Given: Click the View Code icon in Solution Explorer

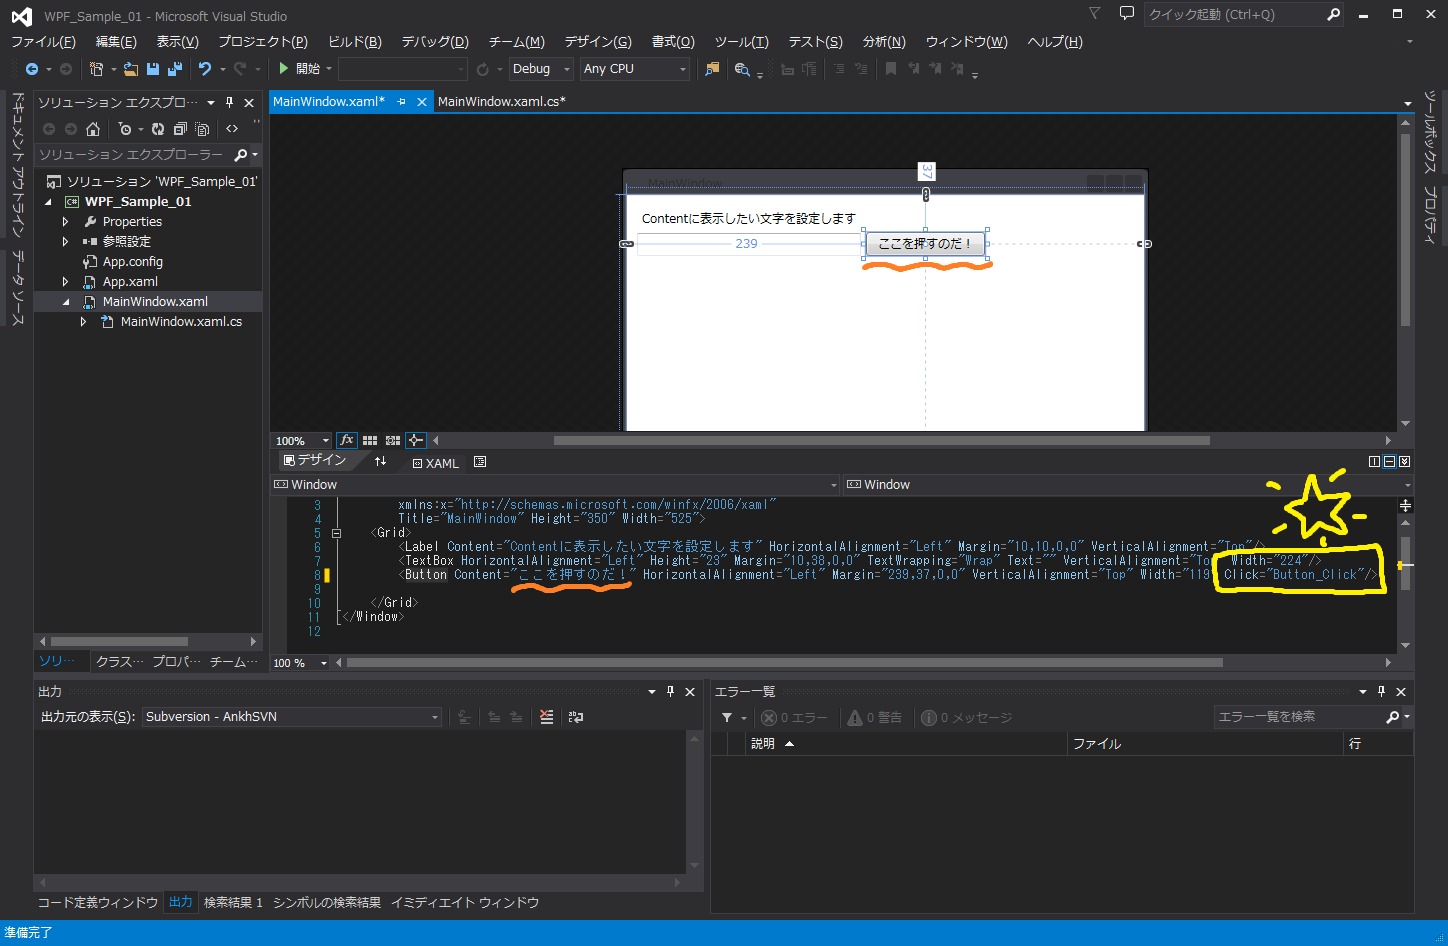Looking at the screenshot, I should click(232, 128).
